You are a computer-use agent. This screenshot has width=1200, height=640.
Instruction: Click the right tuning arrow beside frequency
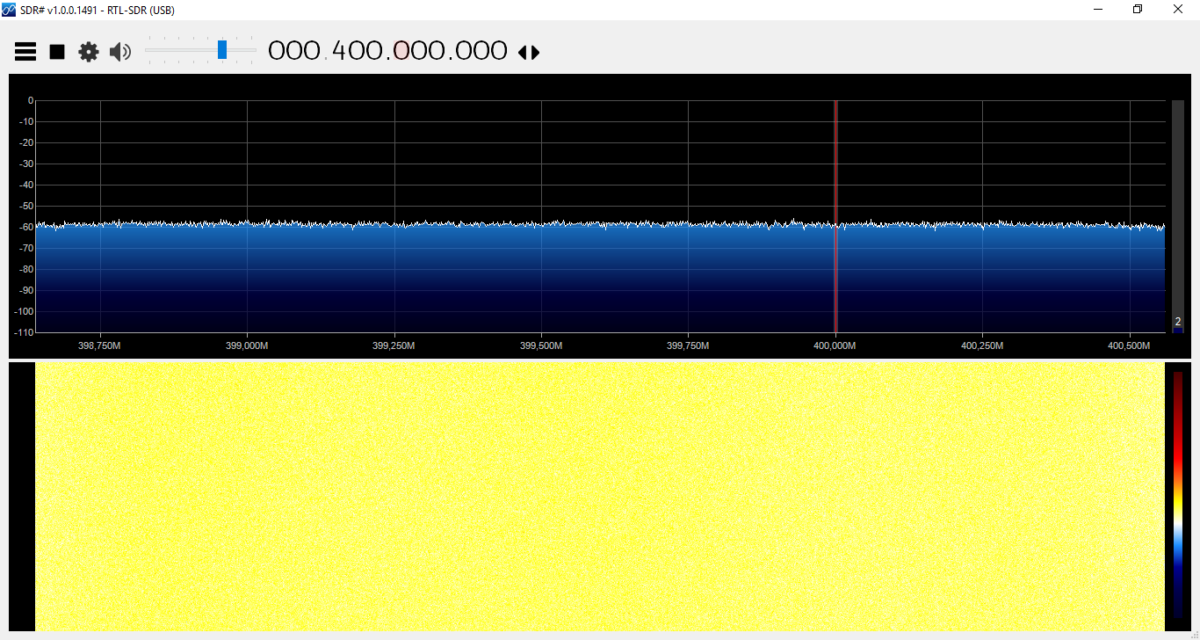click(536, 52)
